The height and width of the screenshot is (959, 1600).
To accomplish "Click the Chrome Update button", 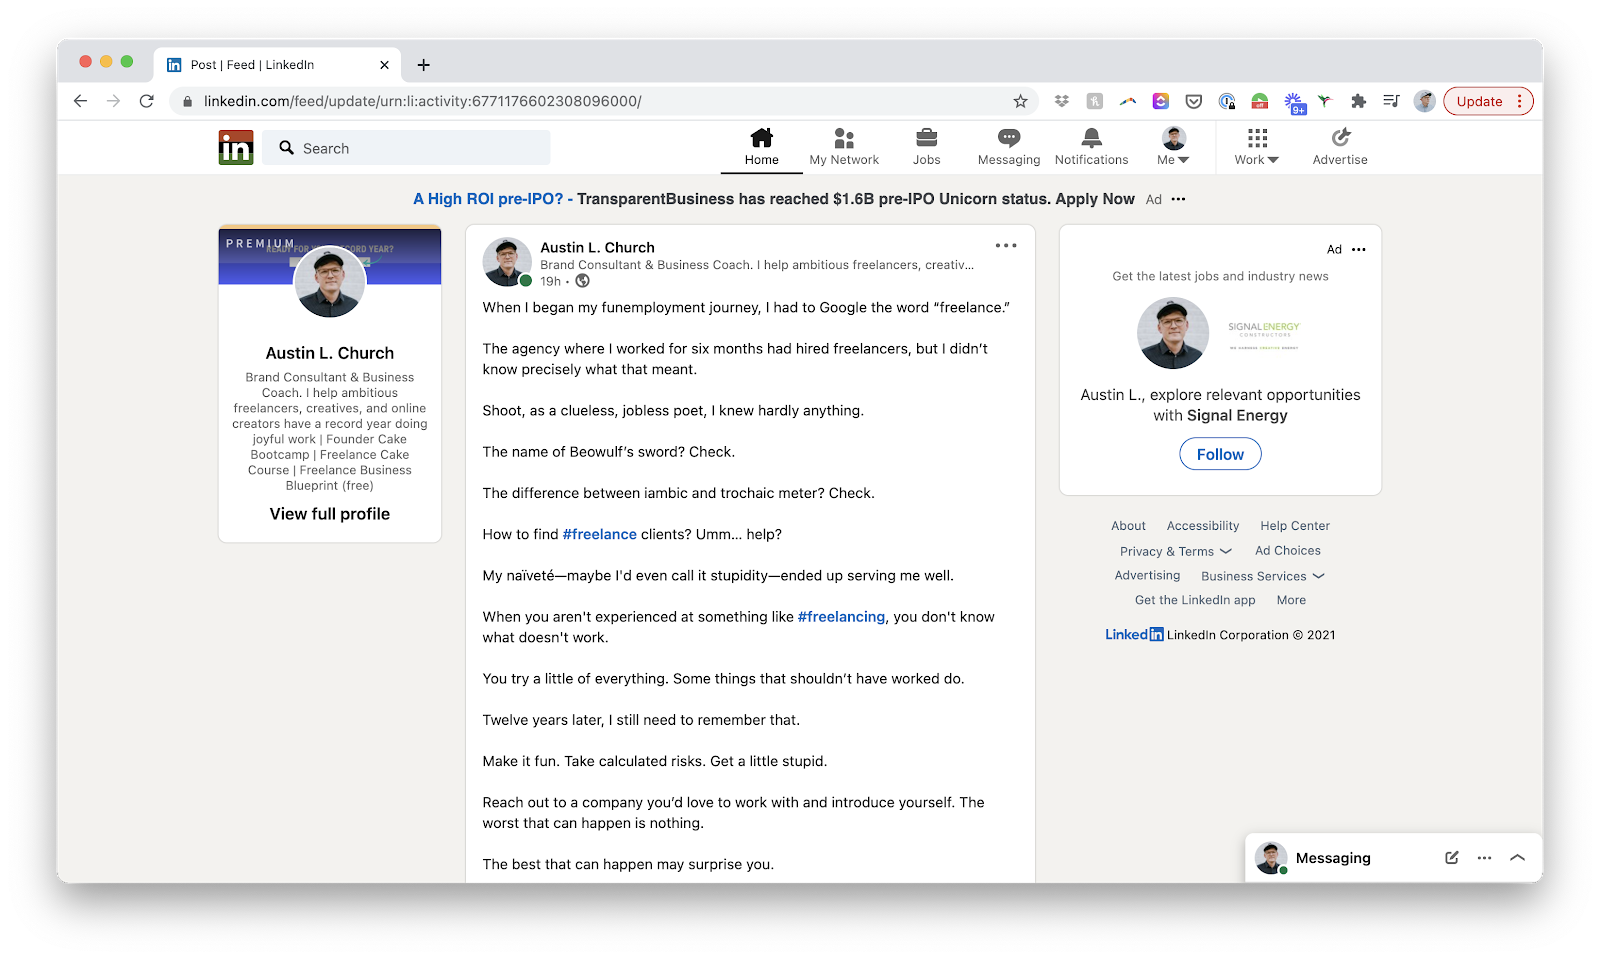I will pyautogui.click(x=1488, y=101).
